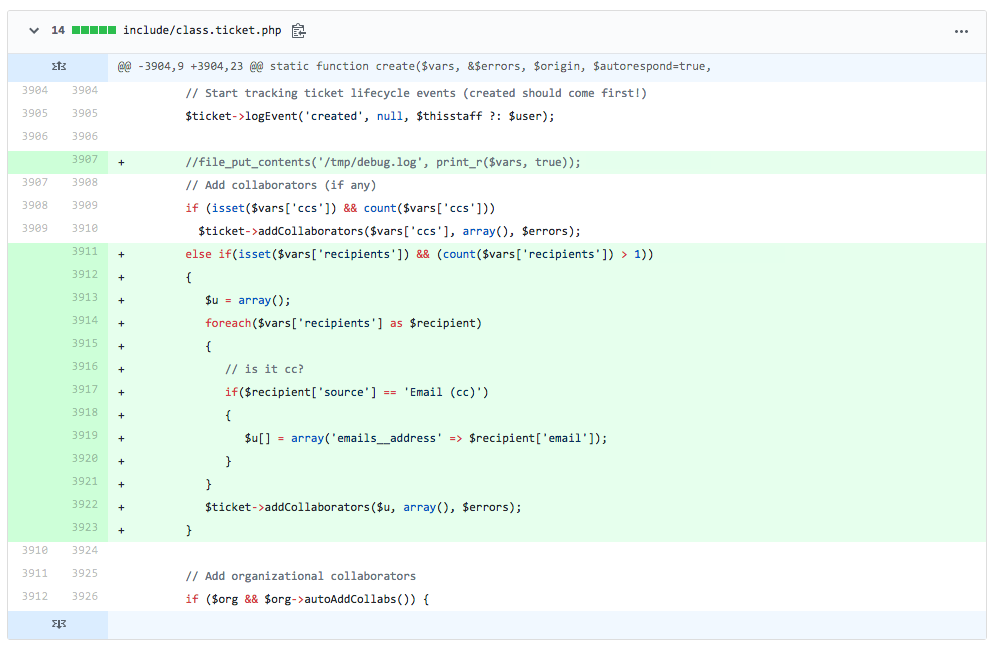995x649 pixels.
Task: Click the plus marker on line 3919
Action: click(x=121, y=438)
